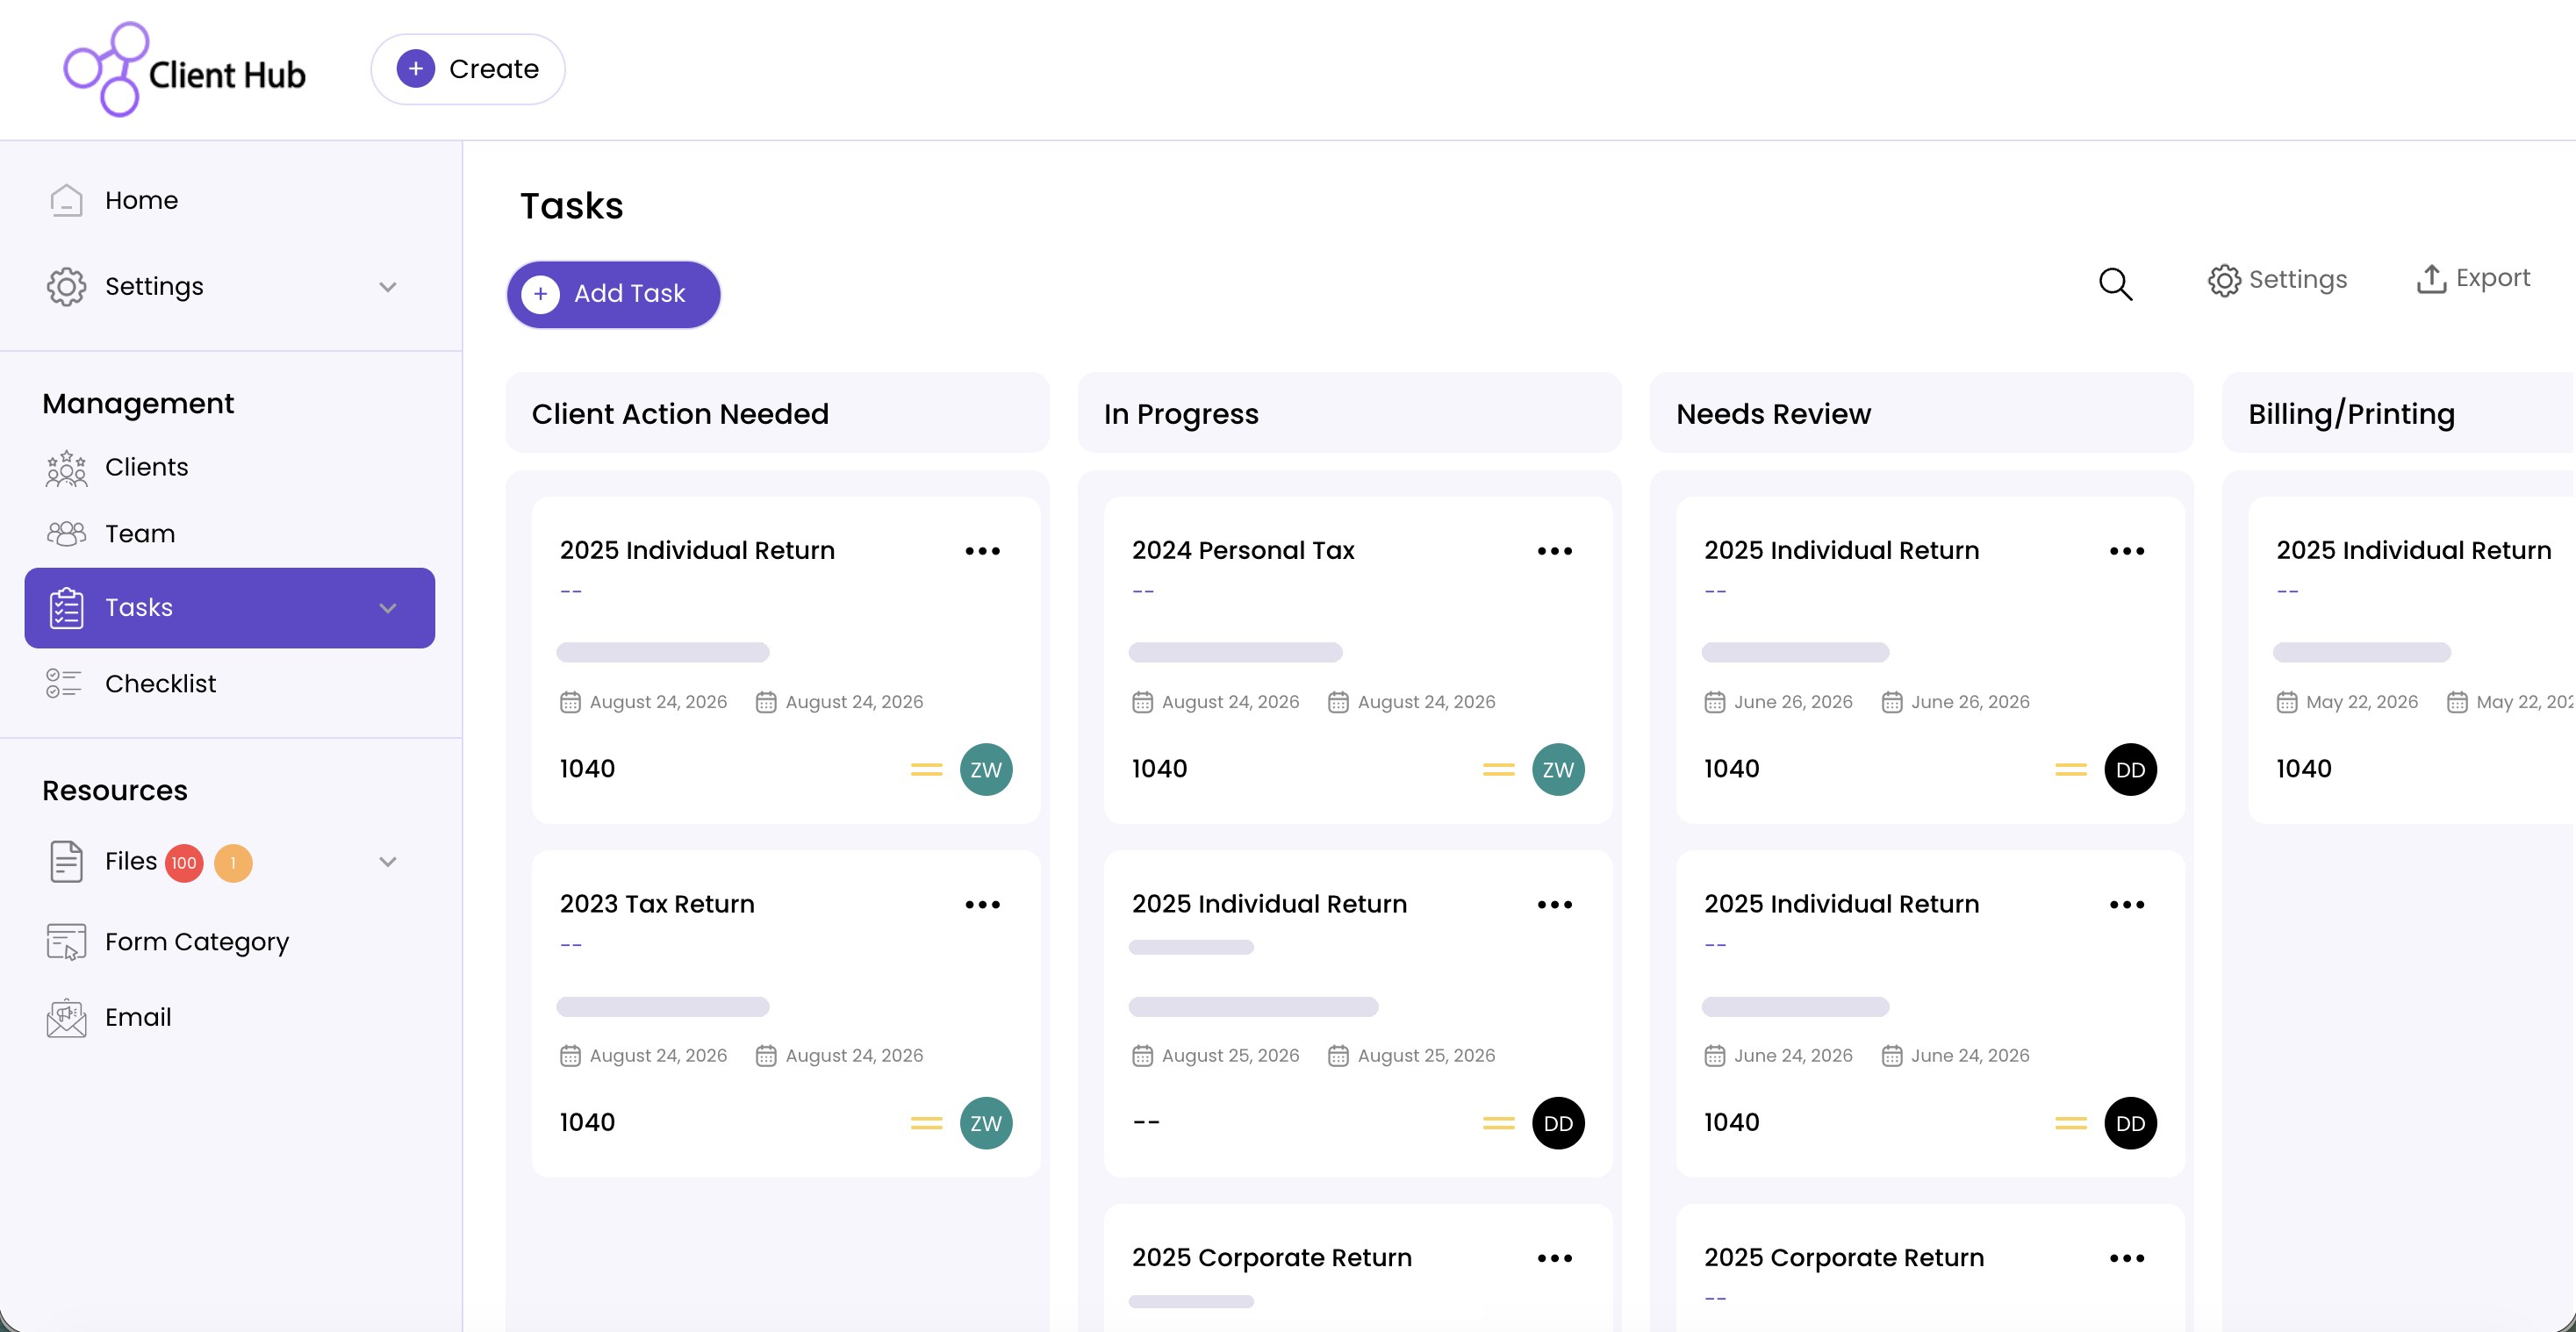Expand the Files chevron

[x=388, y=862]
